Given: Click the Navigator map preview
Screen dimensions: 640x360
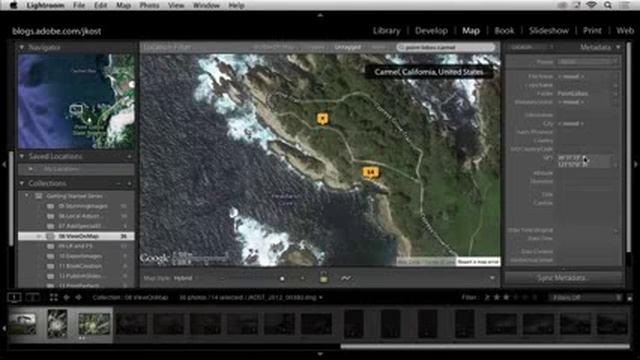Looking at the screenshot, I should click(x=76, y=102).
